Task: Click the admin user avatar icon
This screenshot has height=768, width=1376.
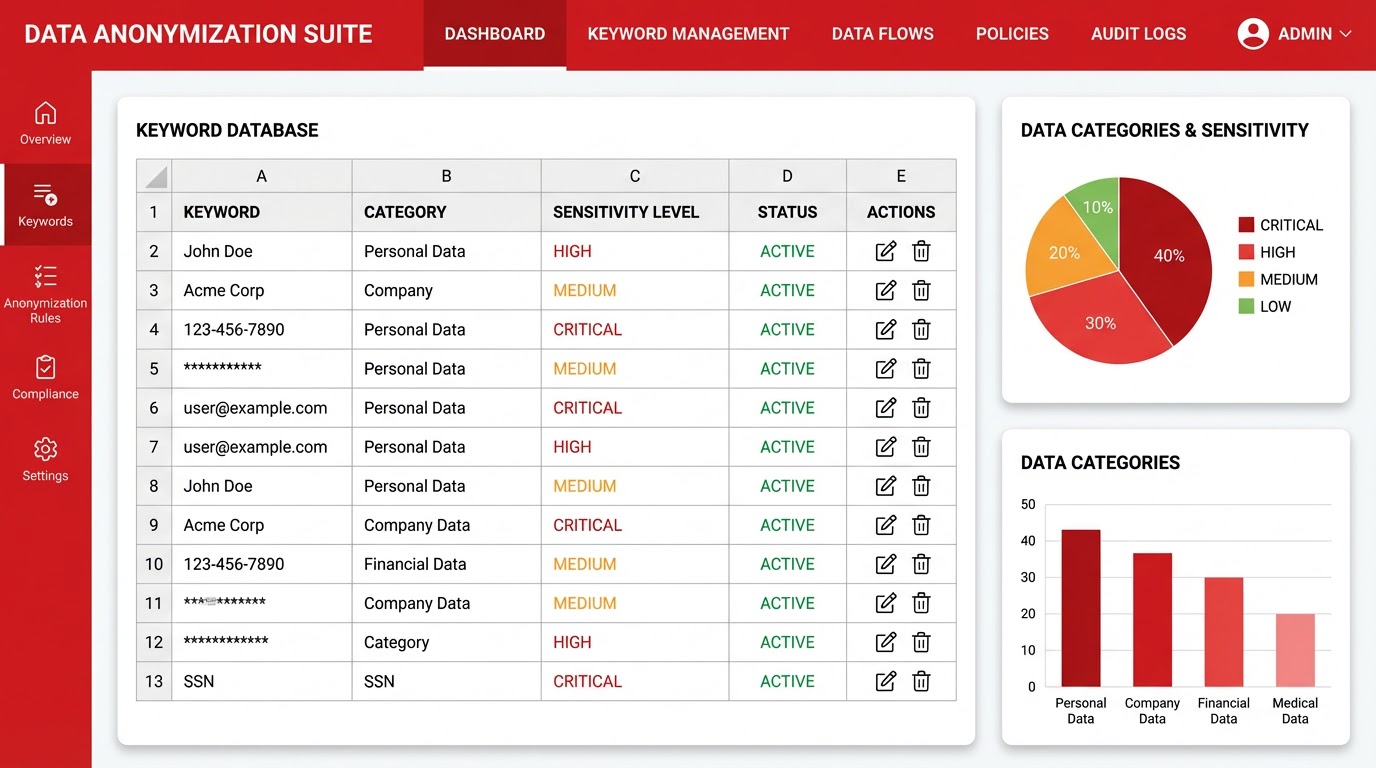Action: pos(1252,34)
